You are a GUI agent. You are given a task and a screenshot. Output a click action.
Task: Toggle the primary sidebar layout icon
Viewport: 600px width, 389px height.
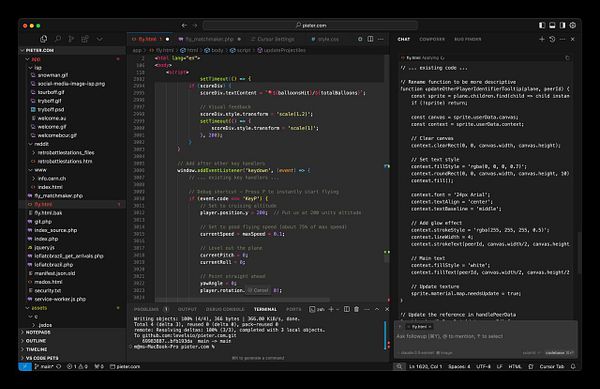[542, 25]
